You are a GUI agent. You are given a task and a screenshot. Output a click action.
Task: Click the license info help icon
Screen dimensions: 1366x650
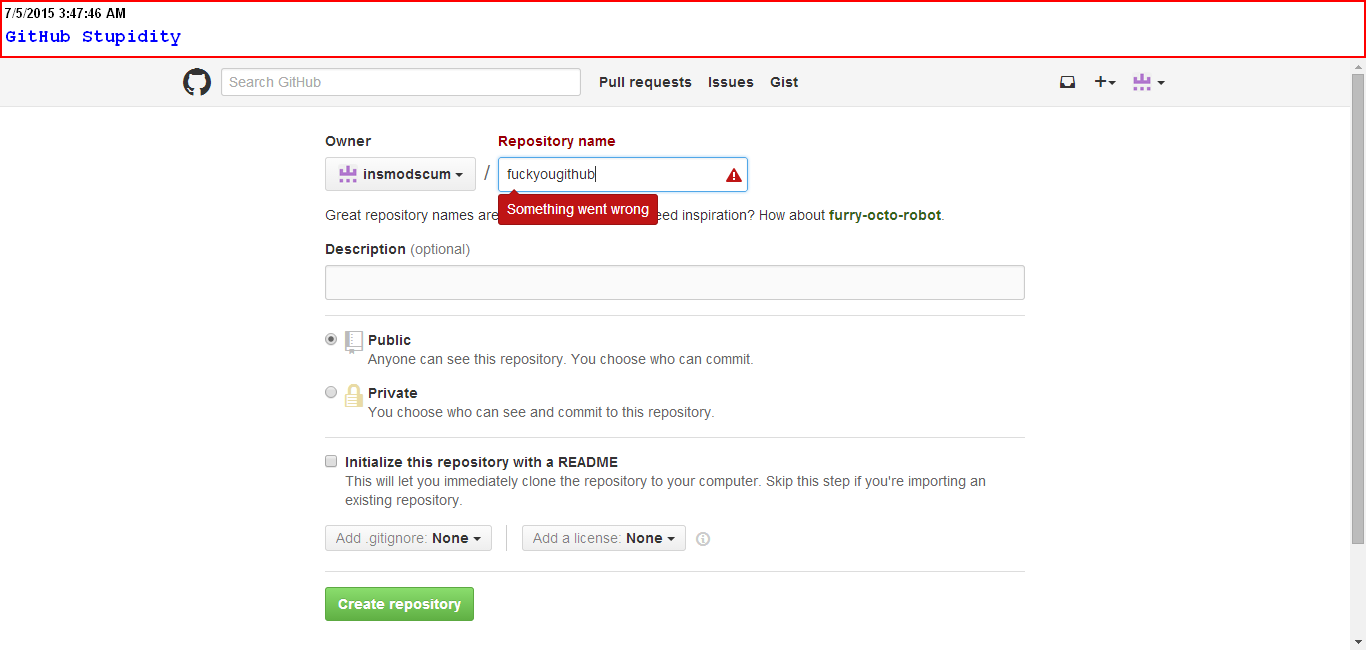click(x=703, y=539)
